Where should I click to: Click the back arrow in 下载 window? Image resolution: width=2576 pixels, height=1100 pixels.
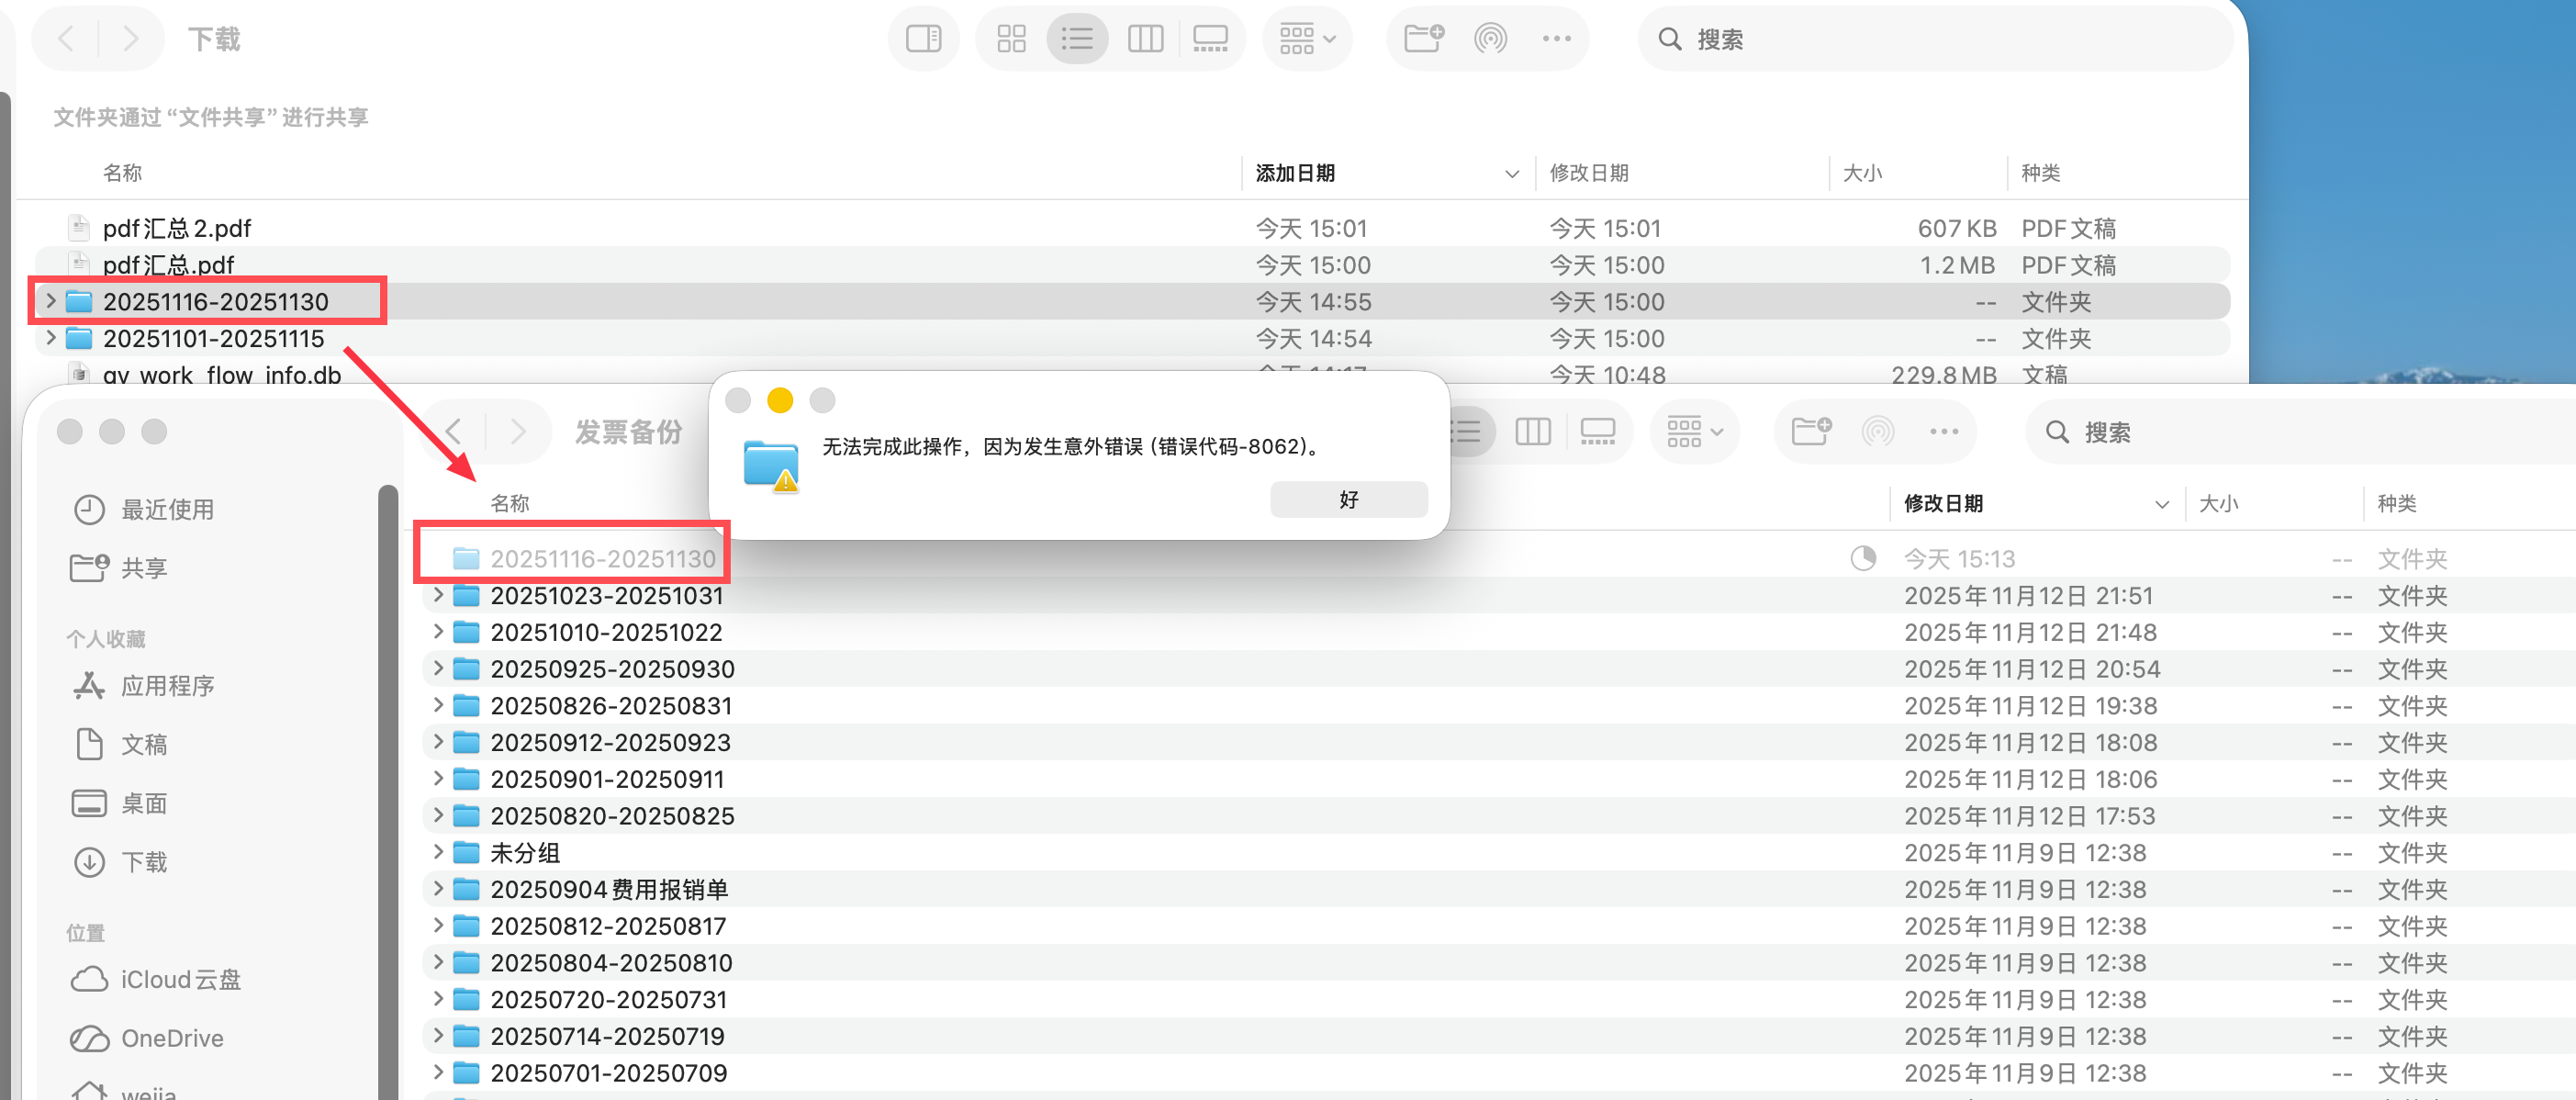[67, 39]
